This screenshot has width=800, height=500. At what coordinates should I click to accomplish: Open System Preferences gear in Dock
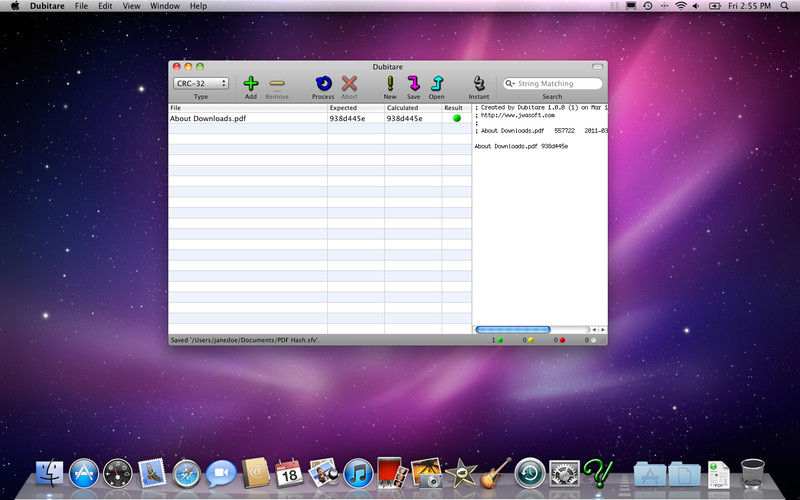pyautogui.click(x=564, y=473)
